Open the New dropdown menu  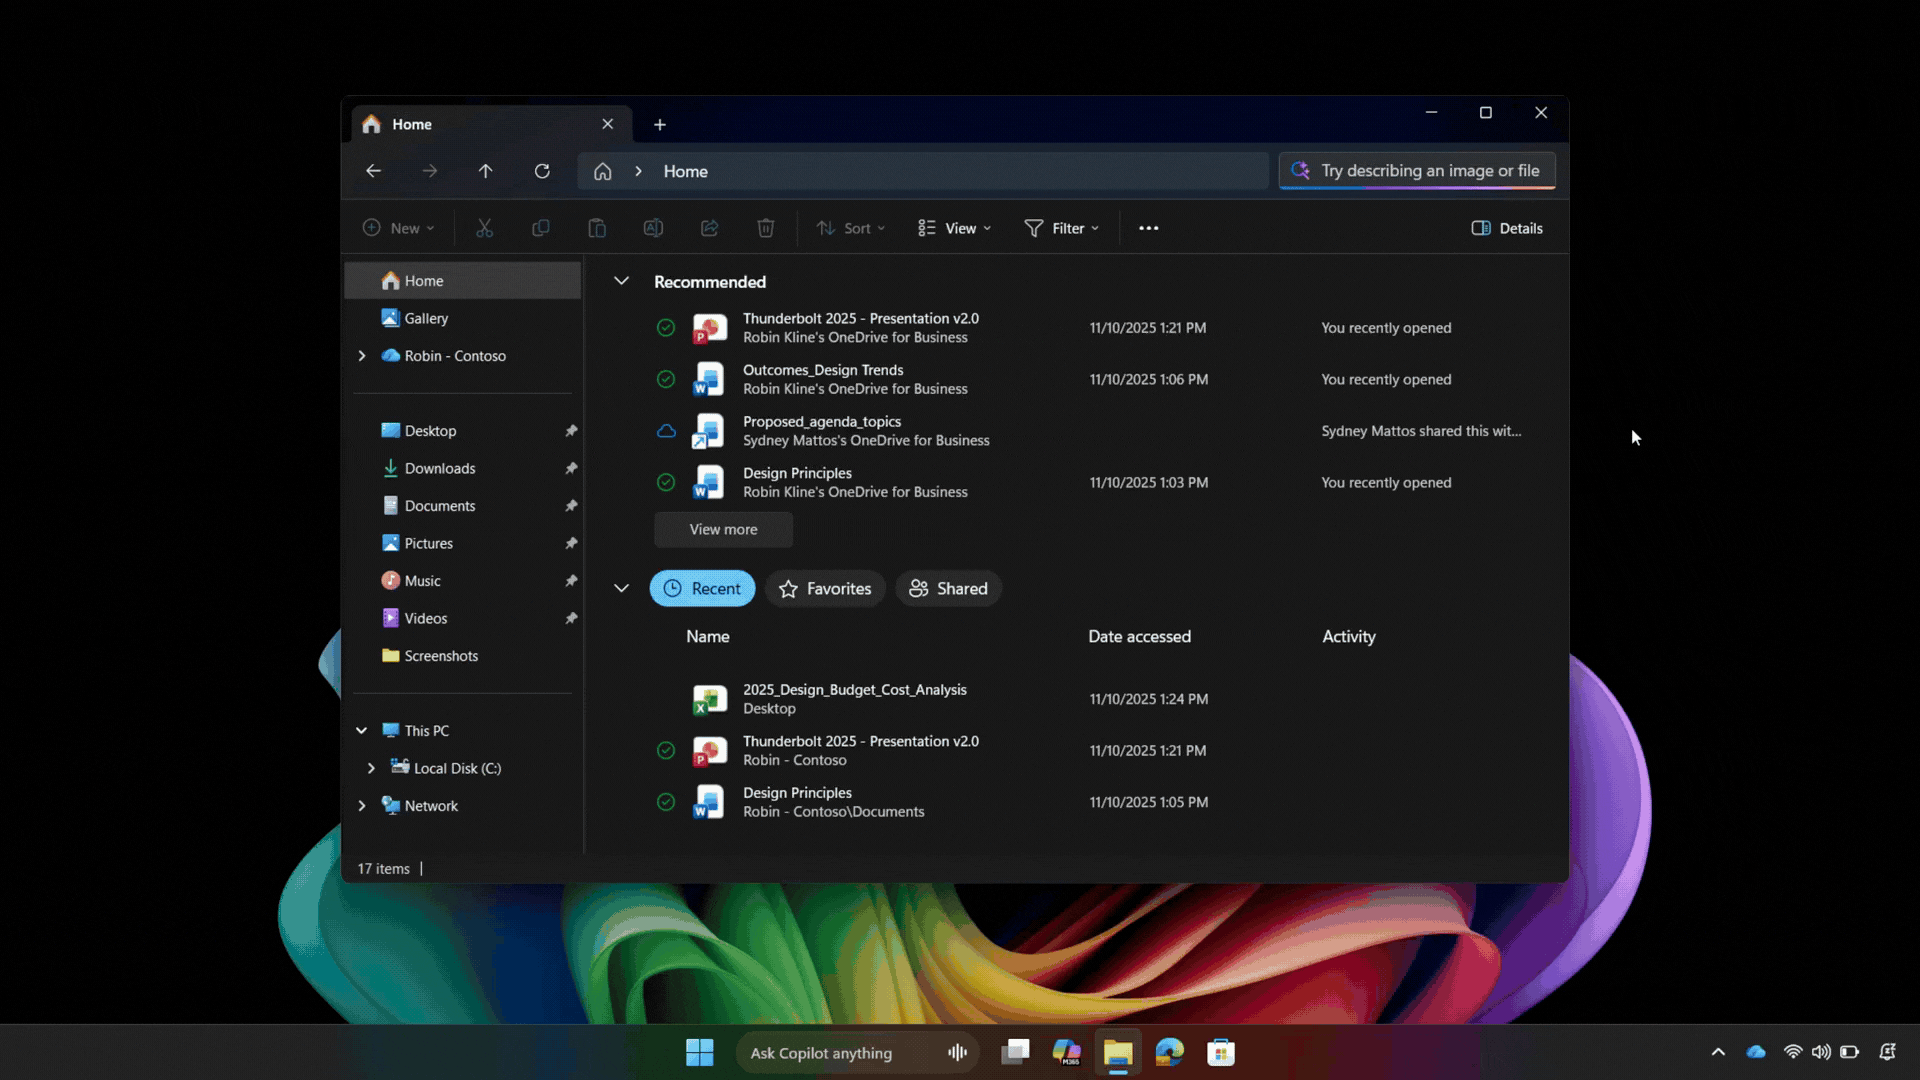pos(398,228)
